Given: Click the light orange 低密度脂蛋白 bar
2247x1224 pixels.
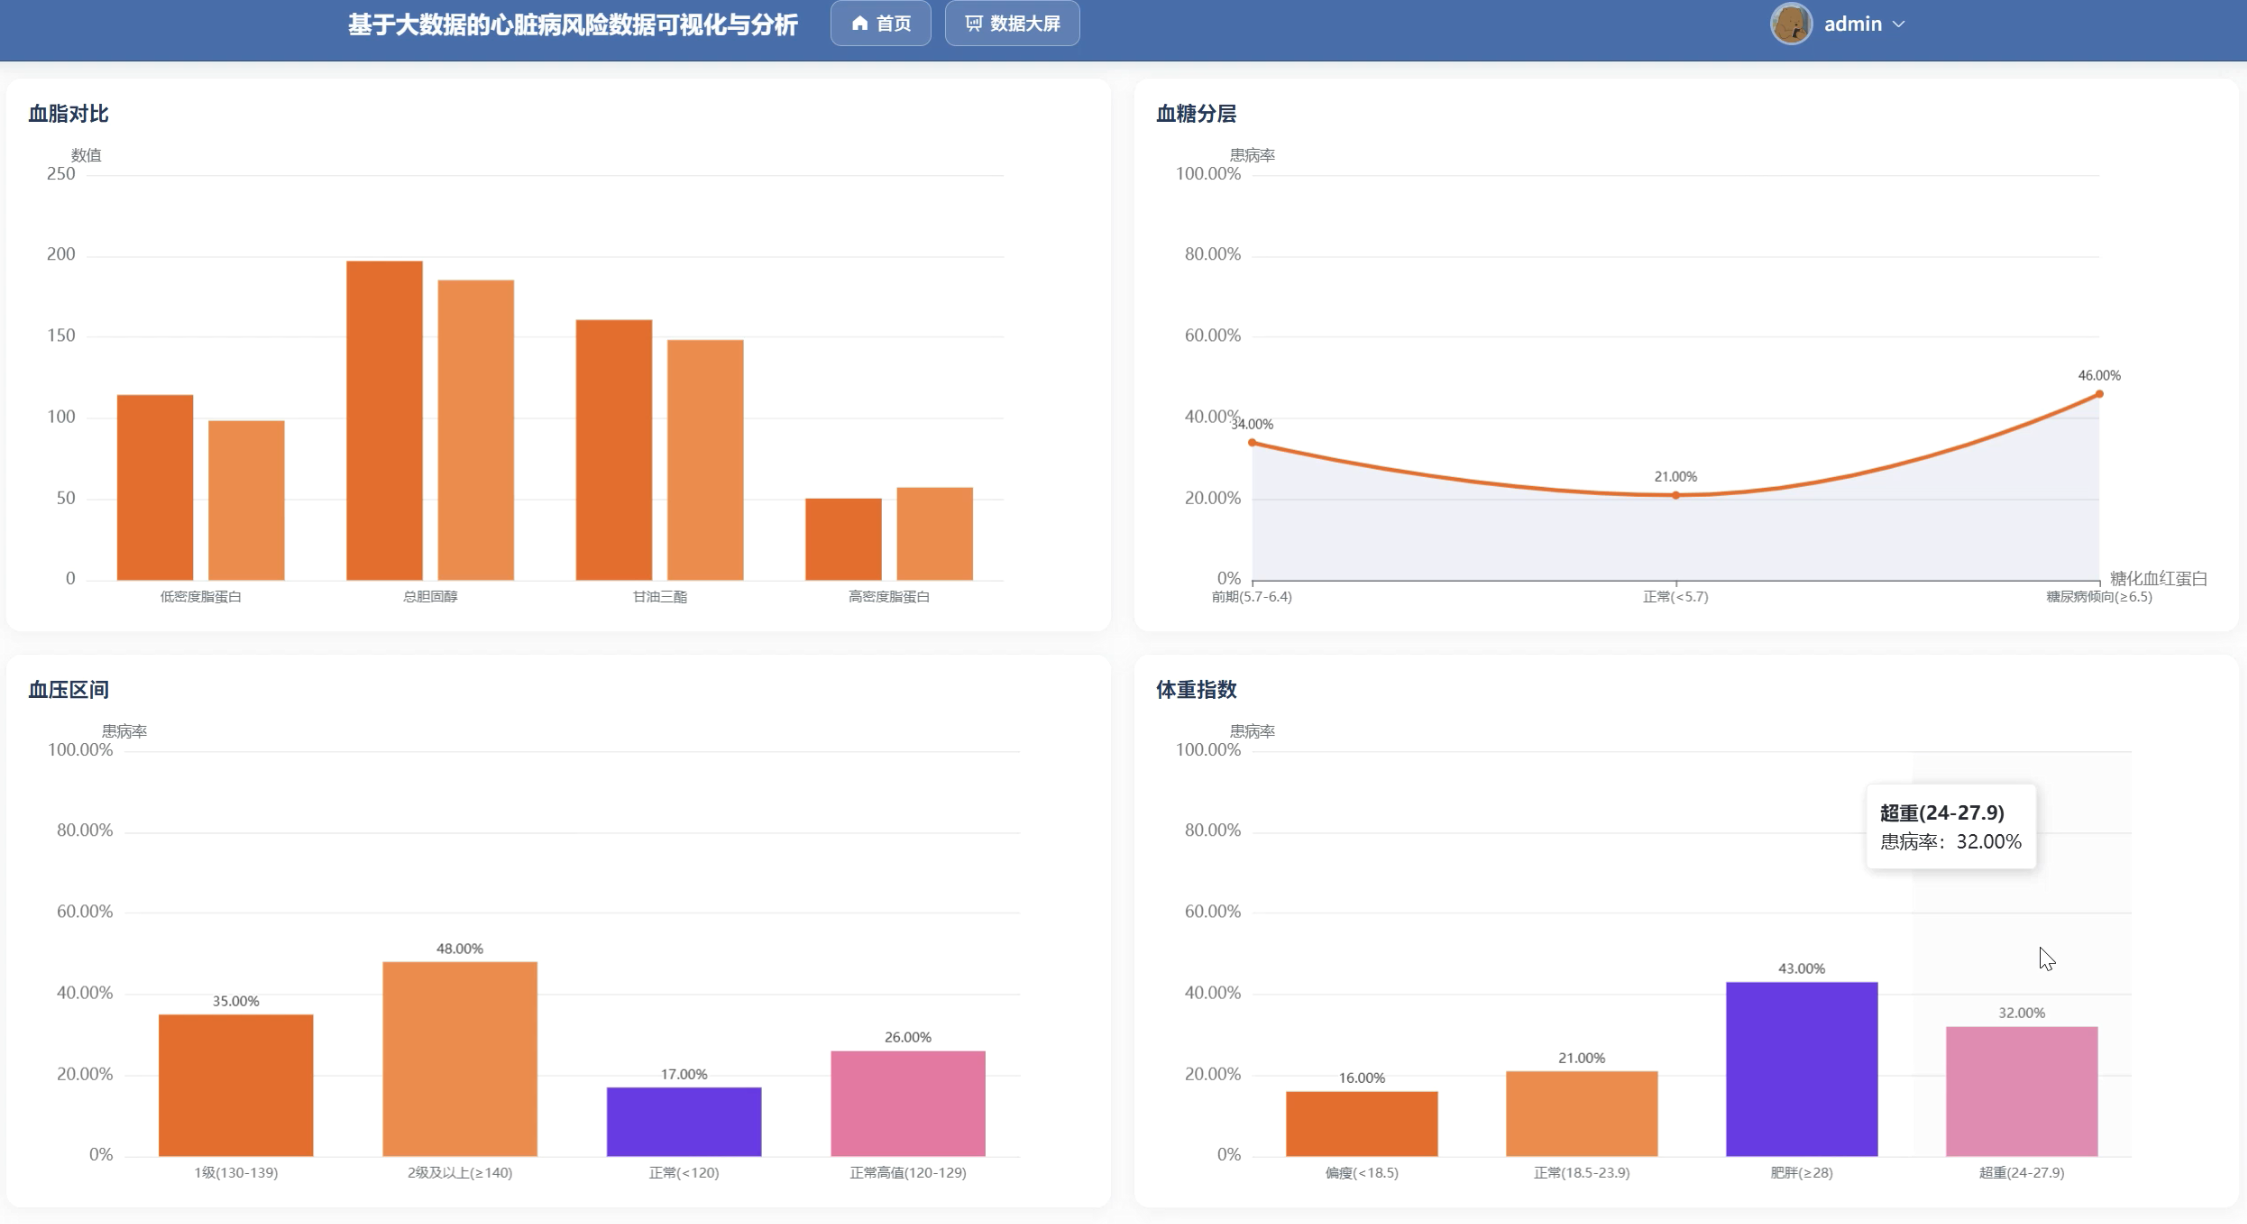Looking at the screenshot, I should [x=246, y=500].
